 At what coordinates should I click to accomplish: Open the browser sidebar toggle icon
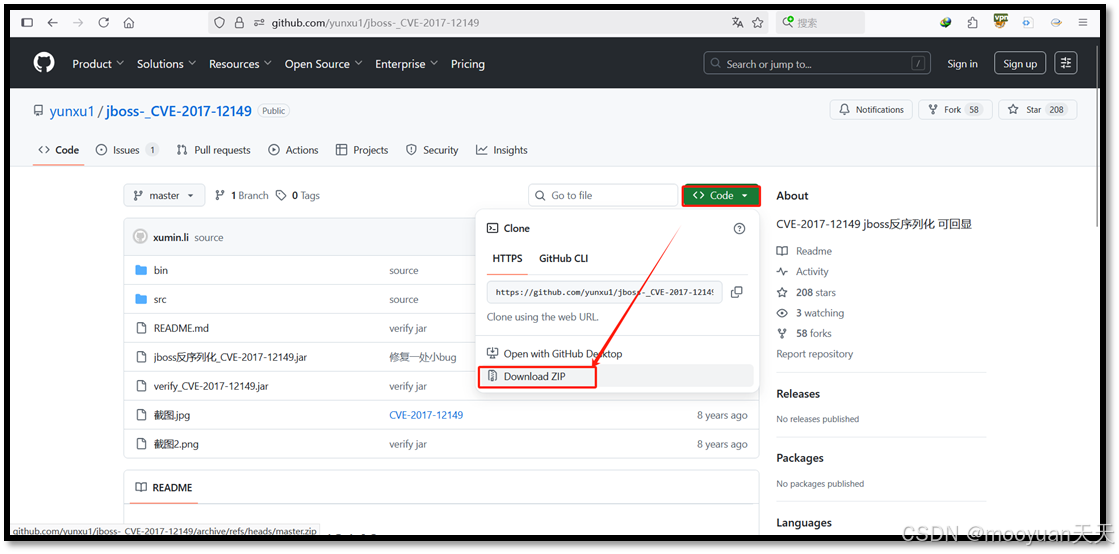[27, 23]
